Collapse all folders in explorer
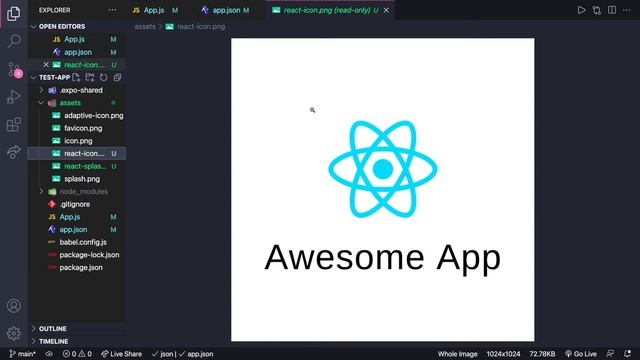Viewport: 640px width, 360px height. (118, 77)
